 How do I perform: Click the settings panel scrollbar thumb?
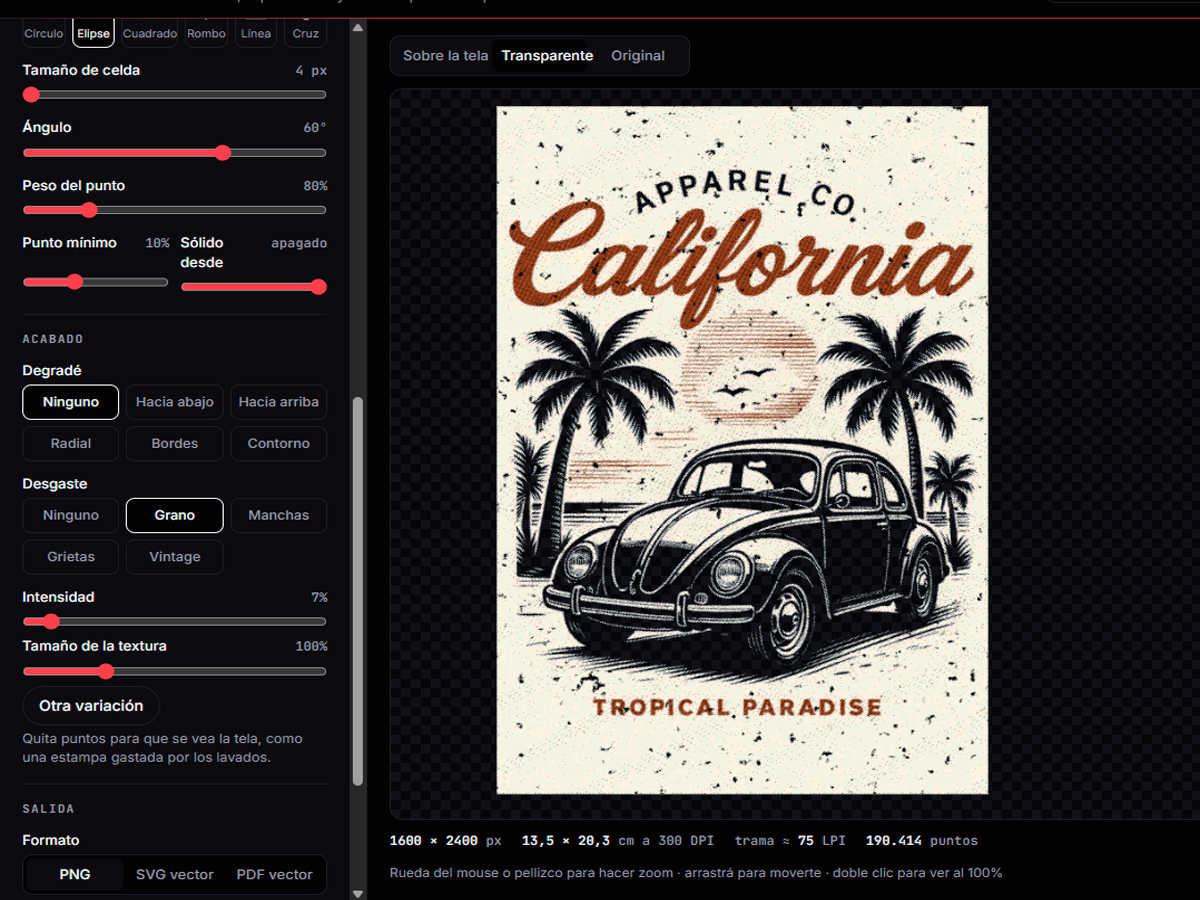click(359, 590)
